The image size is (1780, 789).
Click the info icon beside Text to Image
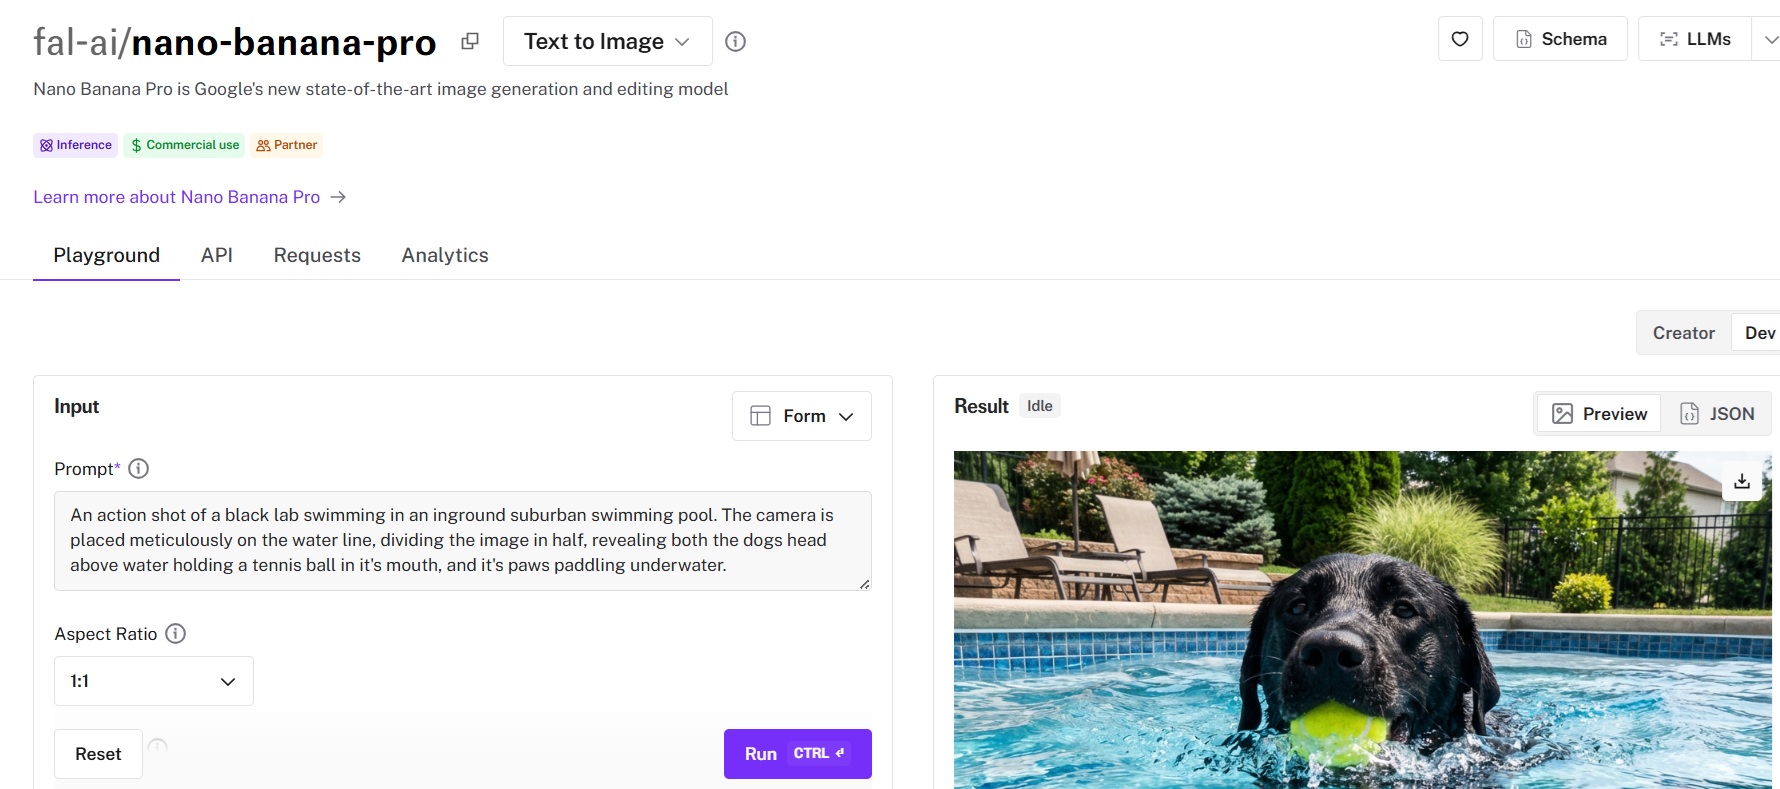tap(735, 41)
